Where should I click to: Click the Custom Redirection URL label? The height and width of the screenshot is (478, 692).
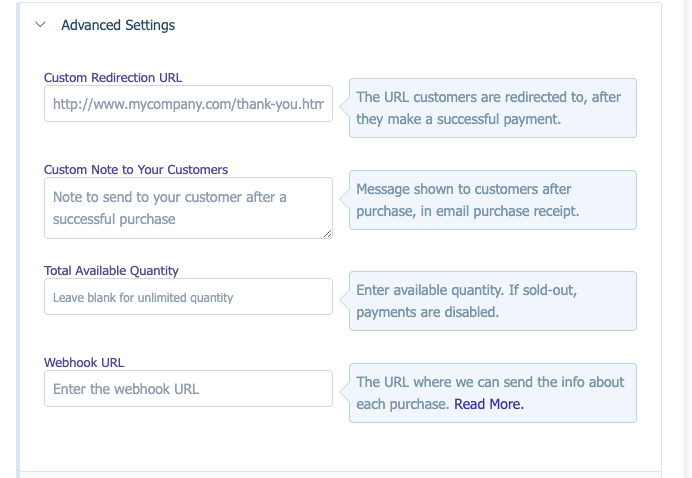113,77
